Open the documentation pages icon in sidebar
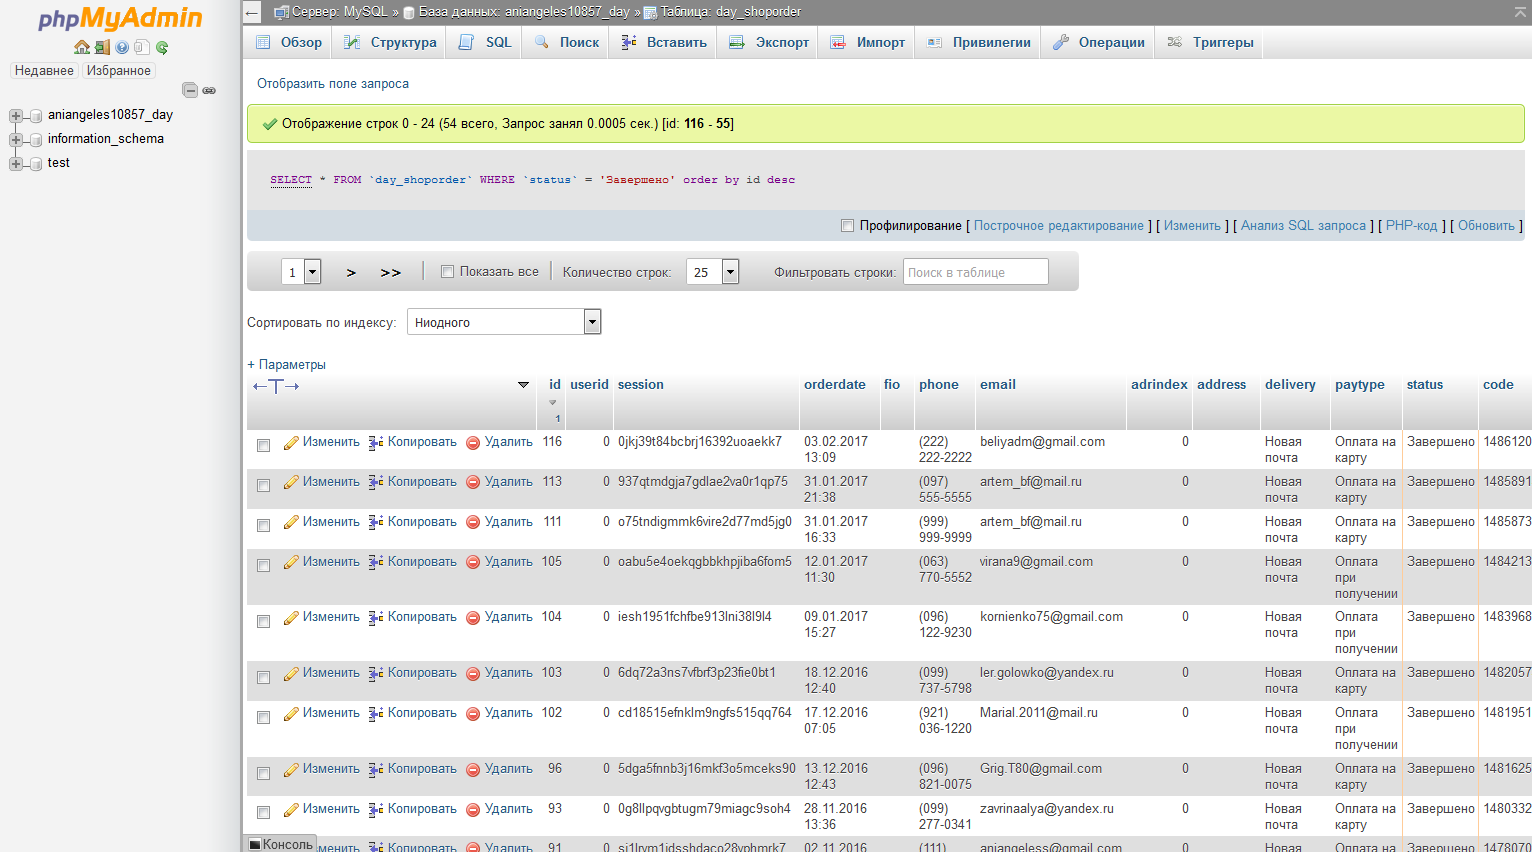 pyautogui.click(x=142, y=47)
